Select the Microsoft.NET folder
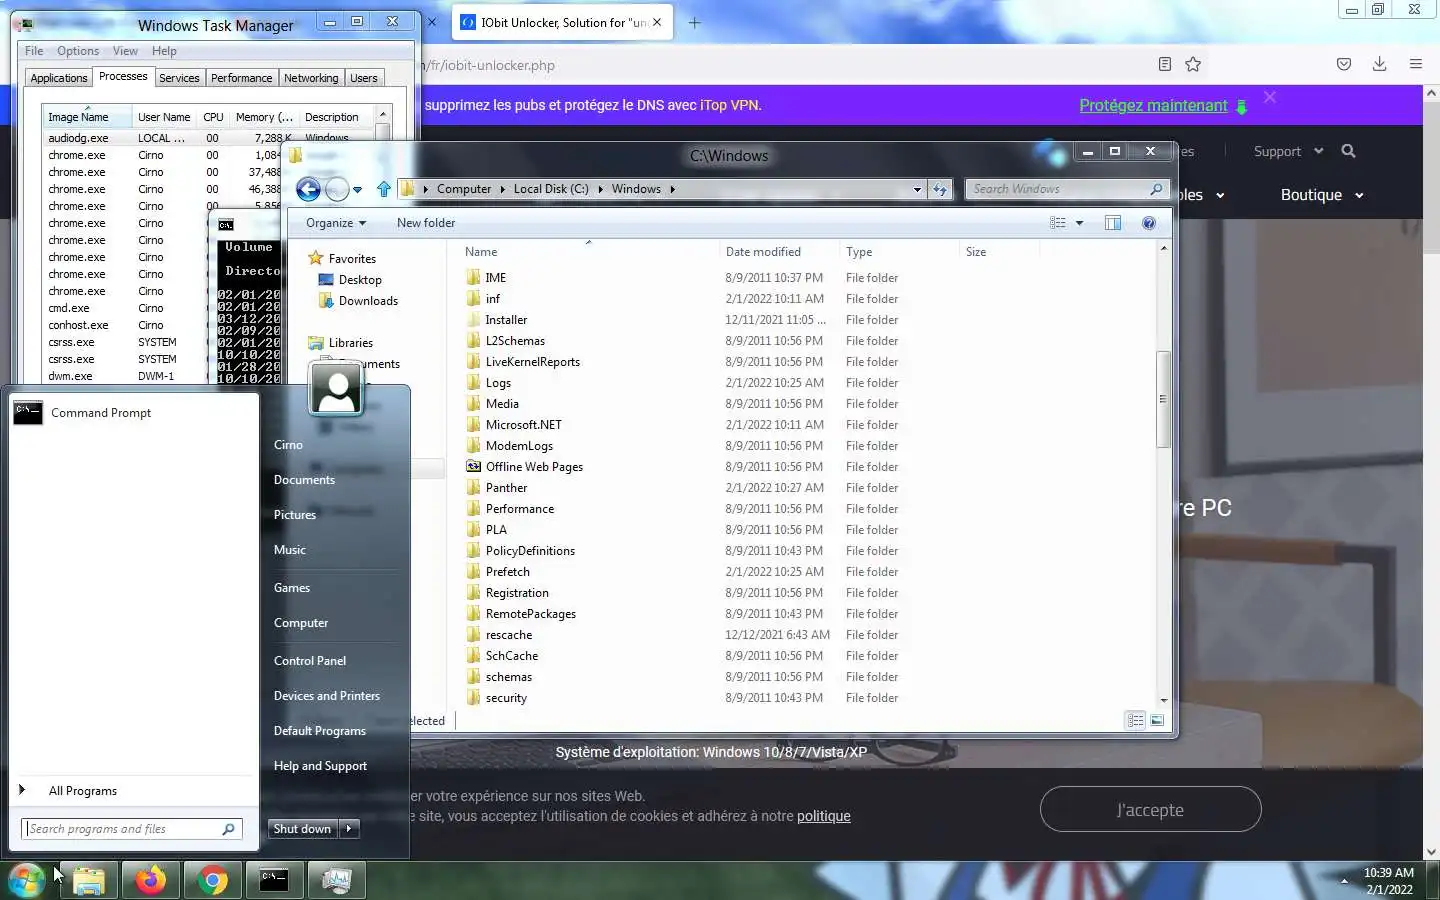Screen dimensions: 1440x900 coord(523,425)
